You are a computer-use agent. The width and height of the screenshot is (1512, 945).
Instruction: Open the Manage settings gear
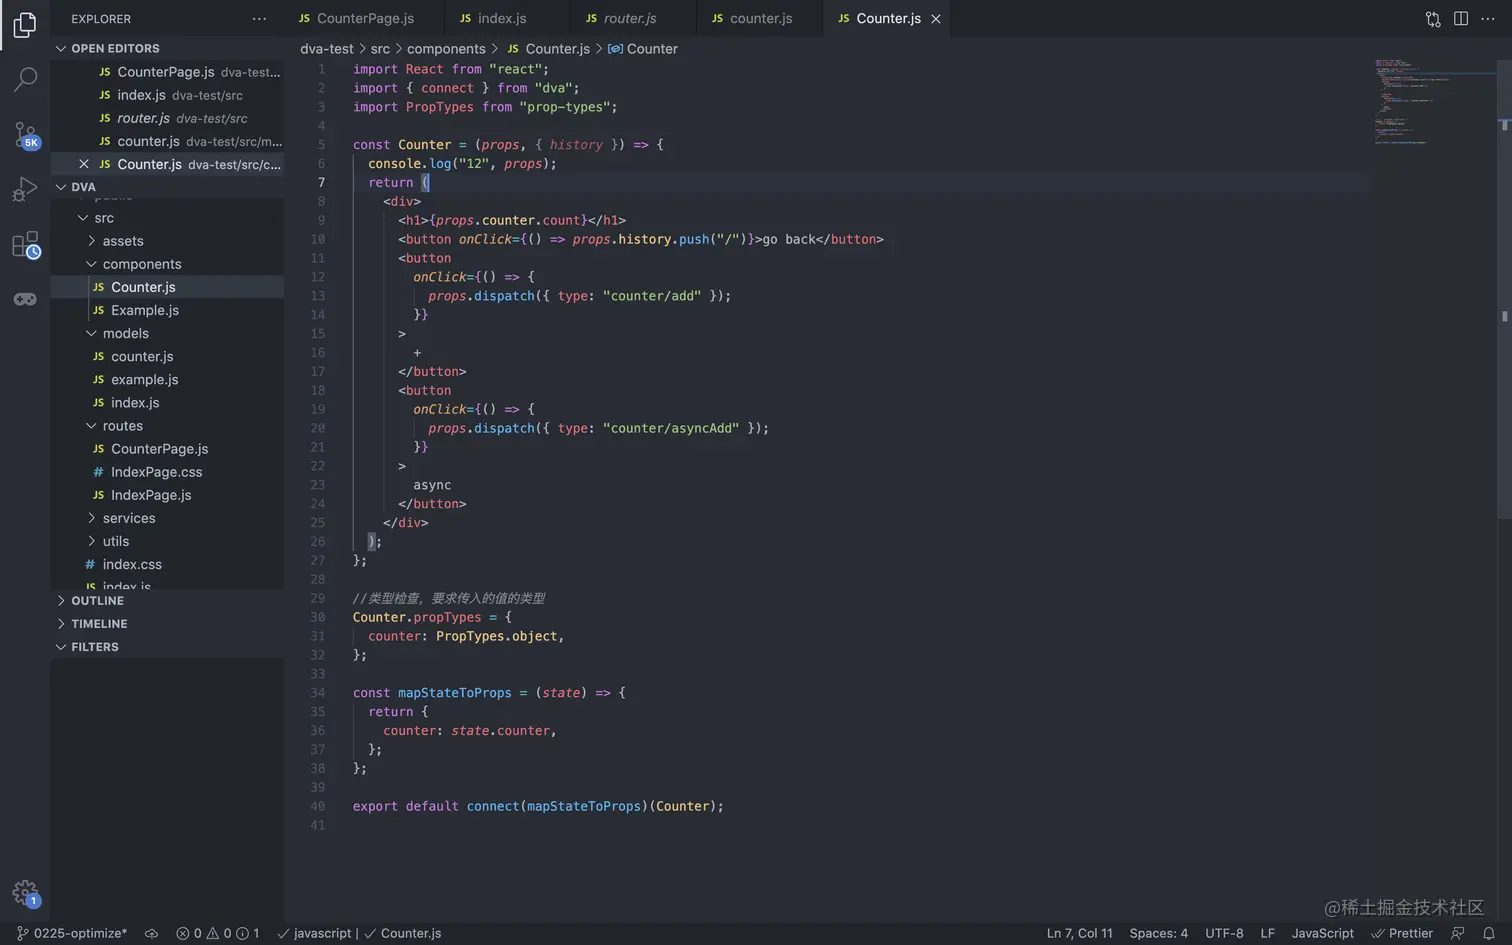pos(25,893)
